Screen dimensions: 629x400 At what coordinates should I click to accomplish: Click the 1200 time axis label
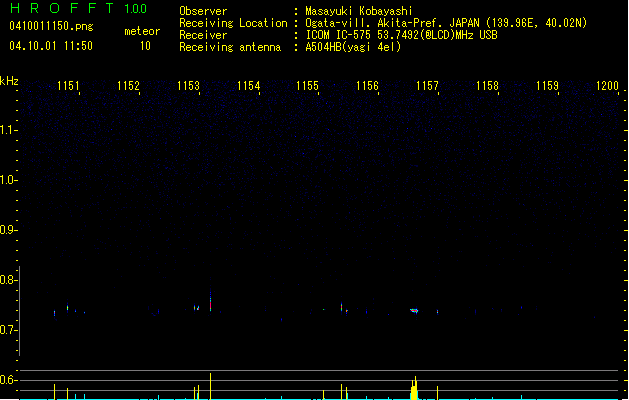pos(607,86)
